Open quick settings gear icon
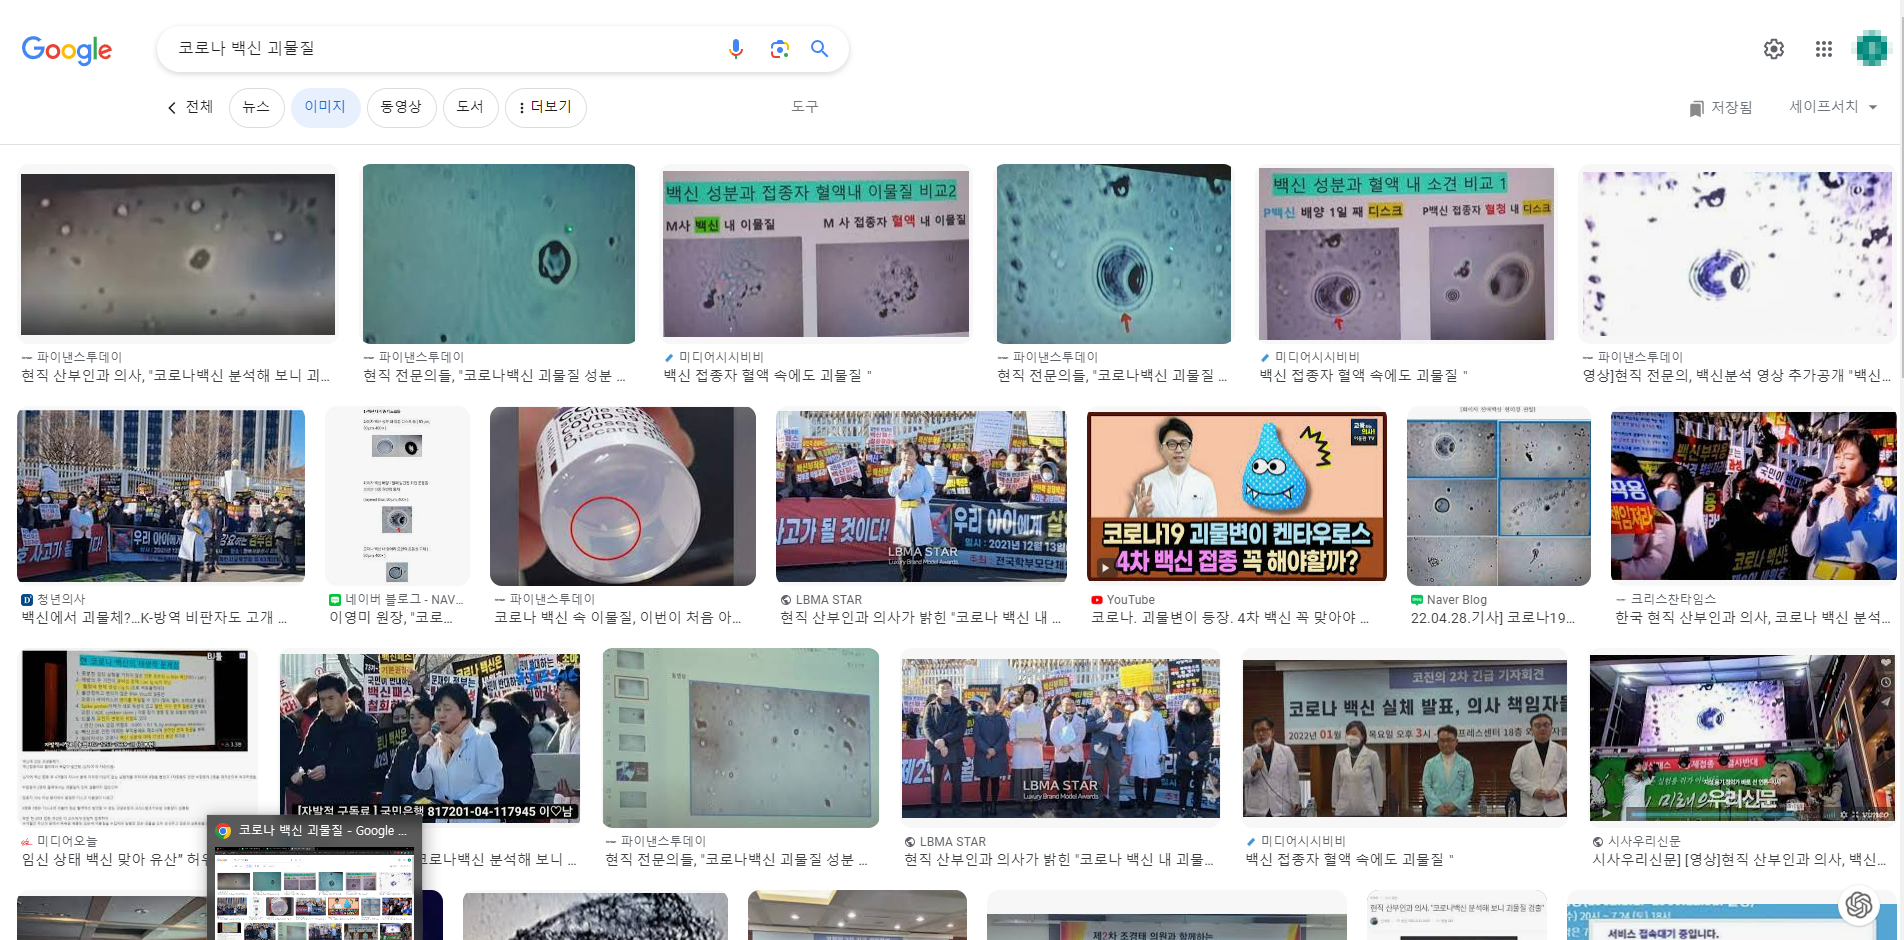This screenshot has width=1904, height=940. [1774, 49]
